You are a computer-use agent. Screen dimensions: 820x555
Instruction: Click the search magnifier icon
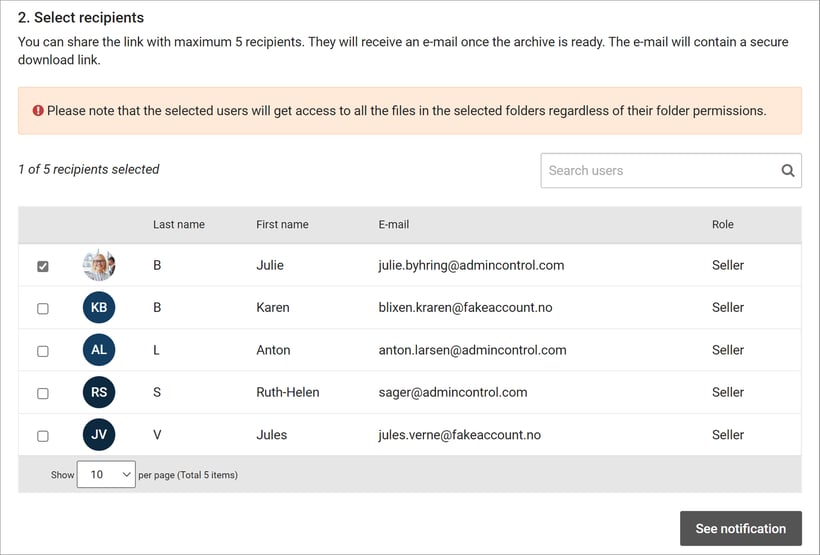[x=788, y=170]
